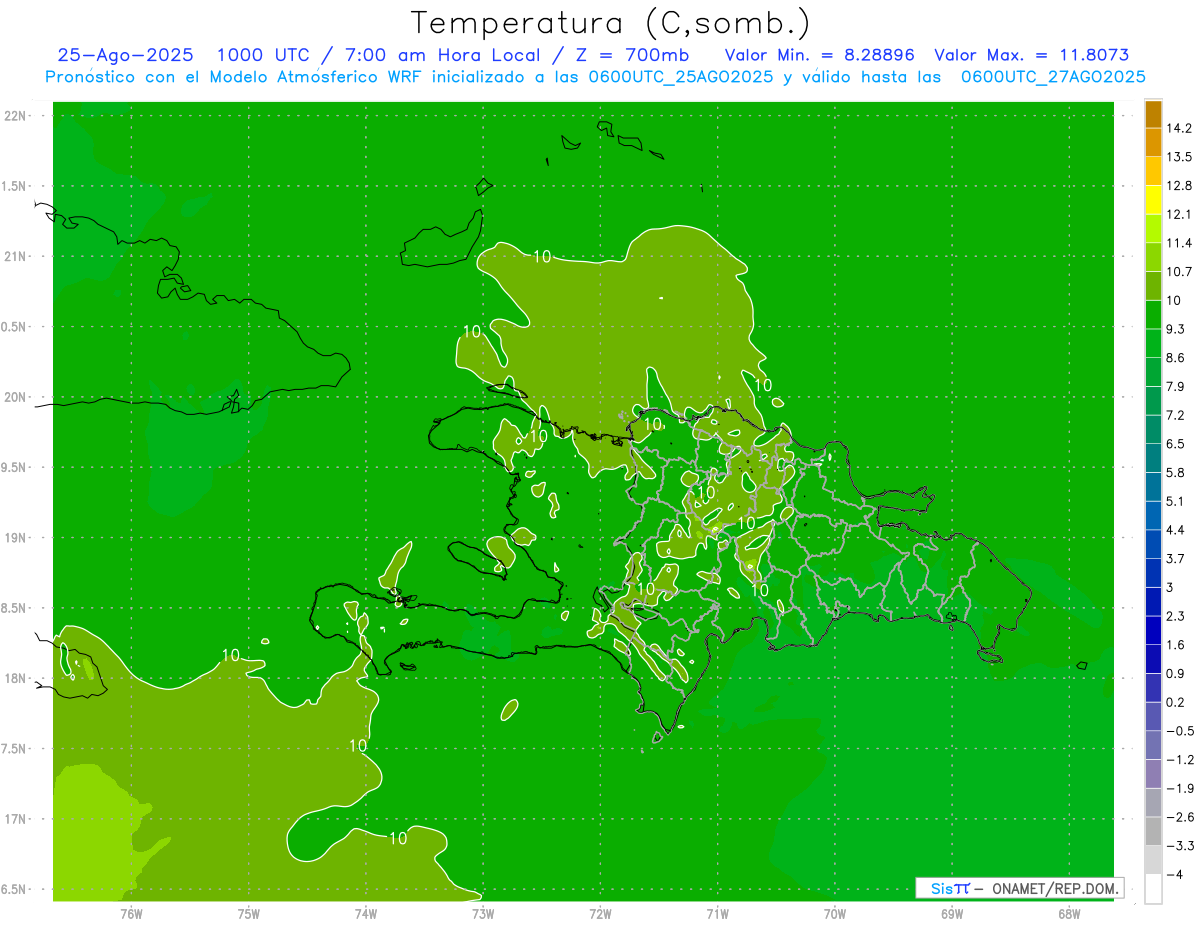Click the legend value "9.3"
The width and height of the screenshot is (1200, 927).
(x=1176, y=329)
